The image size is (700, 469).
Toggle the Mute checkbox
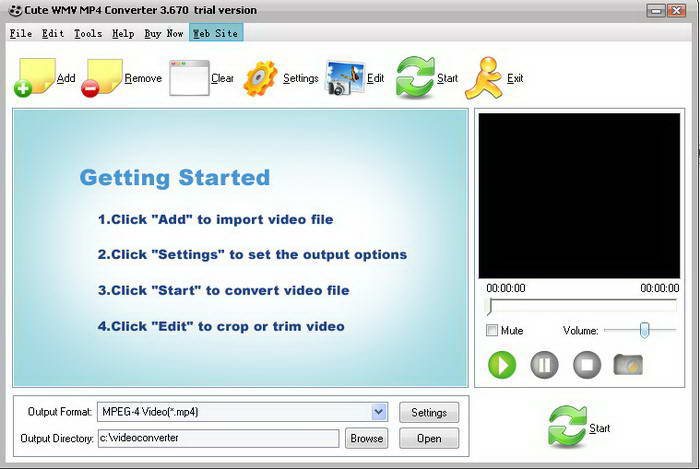tap(492, 330)
